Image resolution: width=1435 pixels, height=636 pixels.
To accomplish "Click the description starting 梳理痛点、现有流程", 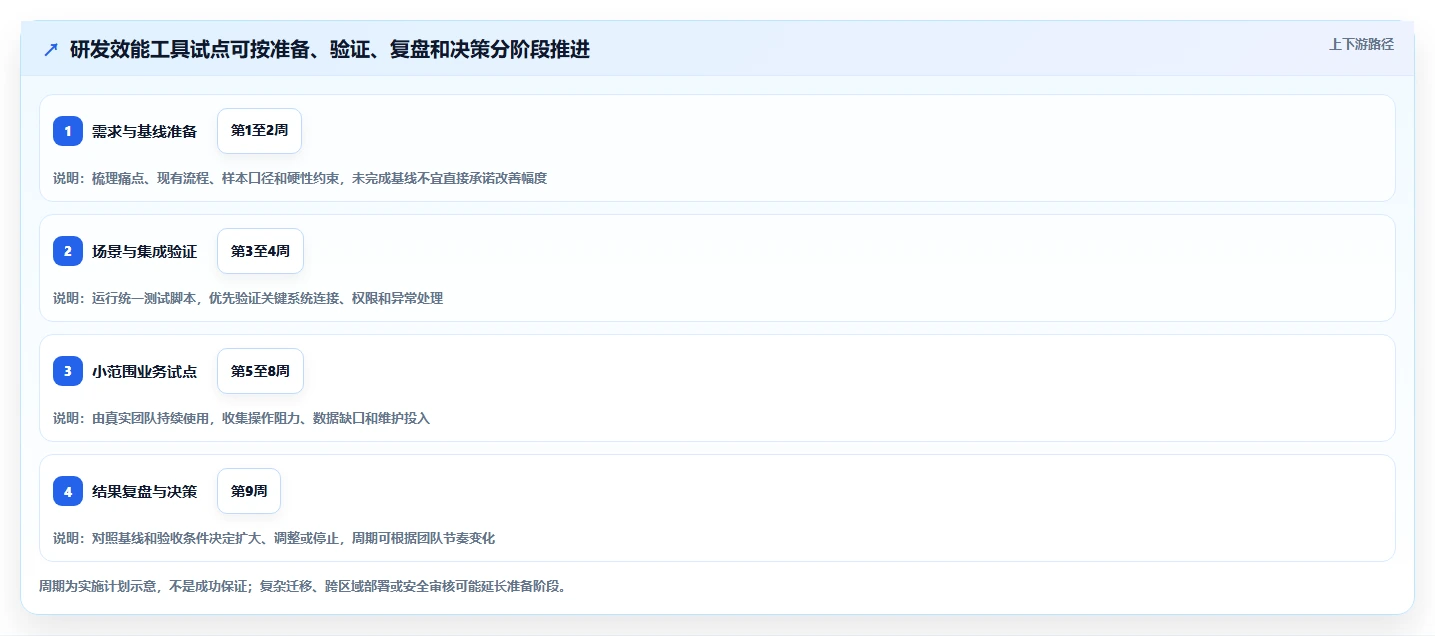I will tap(300, 178).
